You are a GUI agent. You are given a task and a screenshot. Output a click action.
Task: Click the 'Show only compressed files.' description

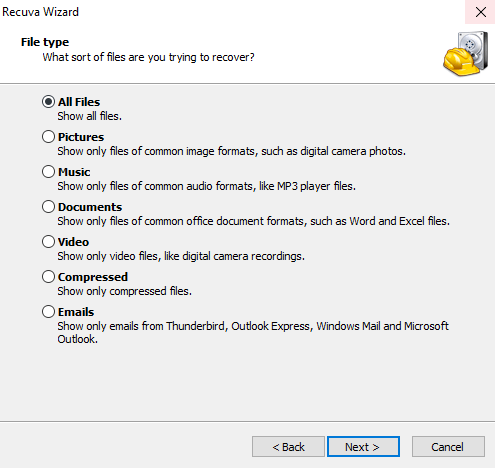point(125,291)
